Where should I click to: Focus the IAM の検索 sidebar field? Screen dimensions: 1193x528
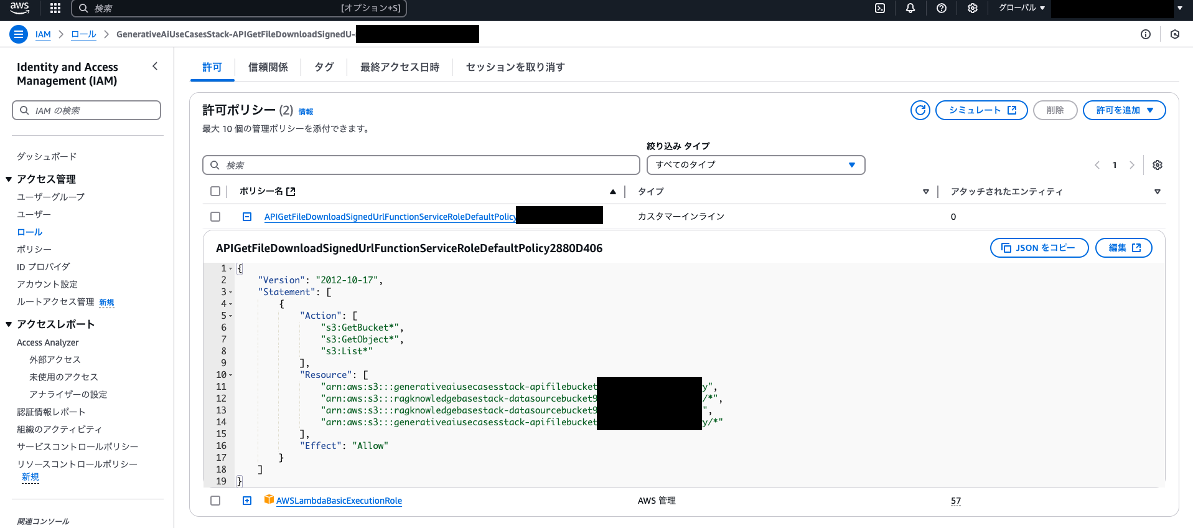(x=87, y=110)
